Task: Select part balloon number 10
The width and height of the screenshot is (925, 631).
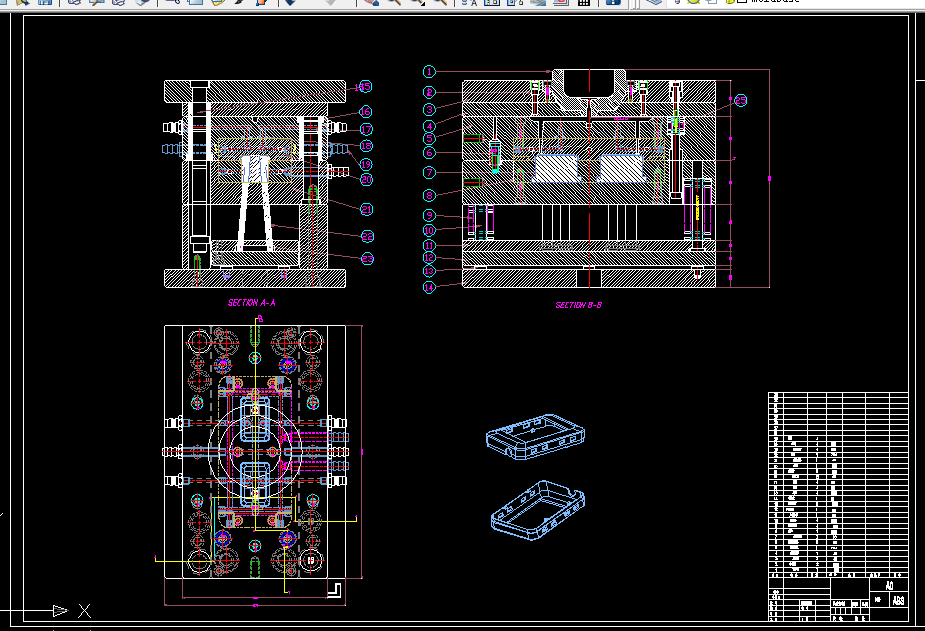Action: point(429,230)
